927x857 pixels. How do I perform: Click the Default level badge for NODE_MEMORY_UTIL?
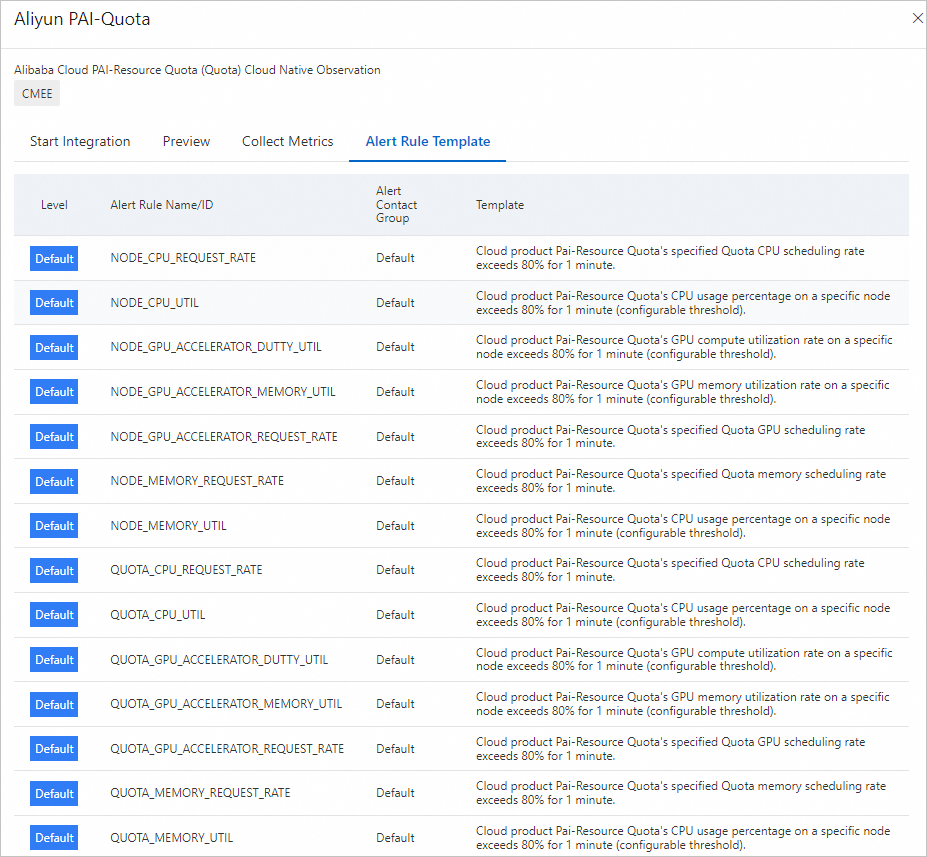(x=54, y=526)
